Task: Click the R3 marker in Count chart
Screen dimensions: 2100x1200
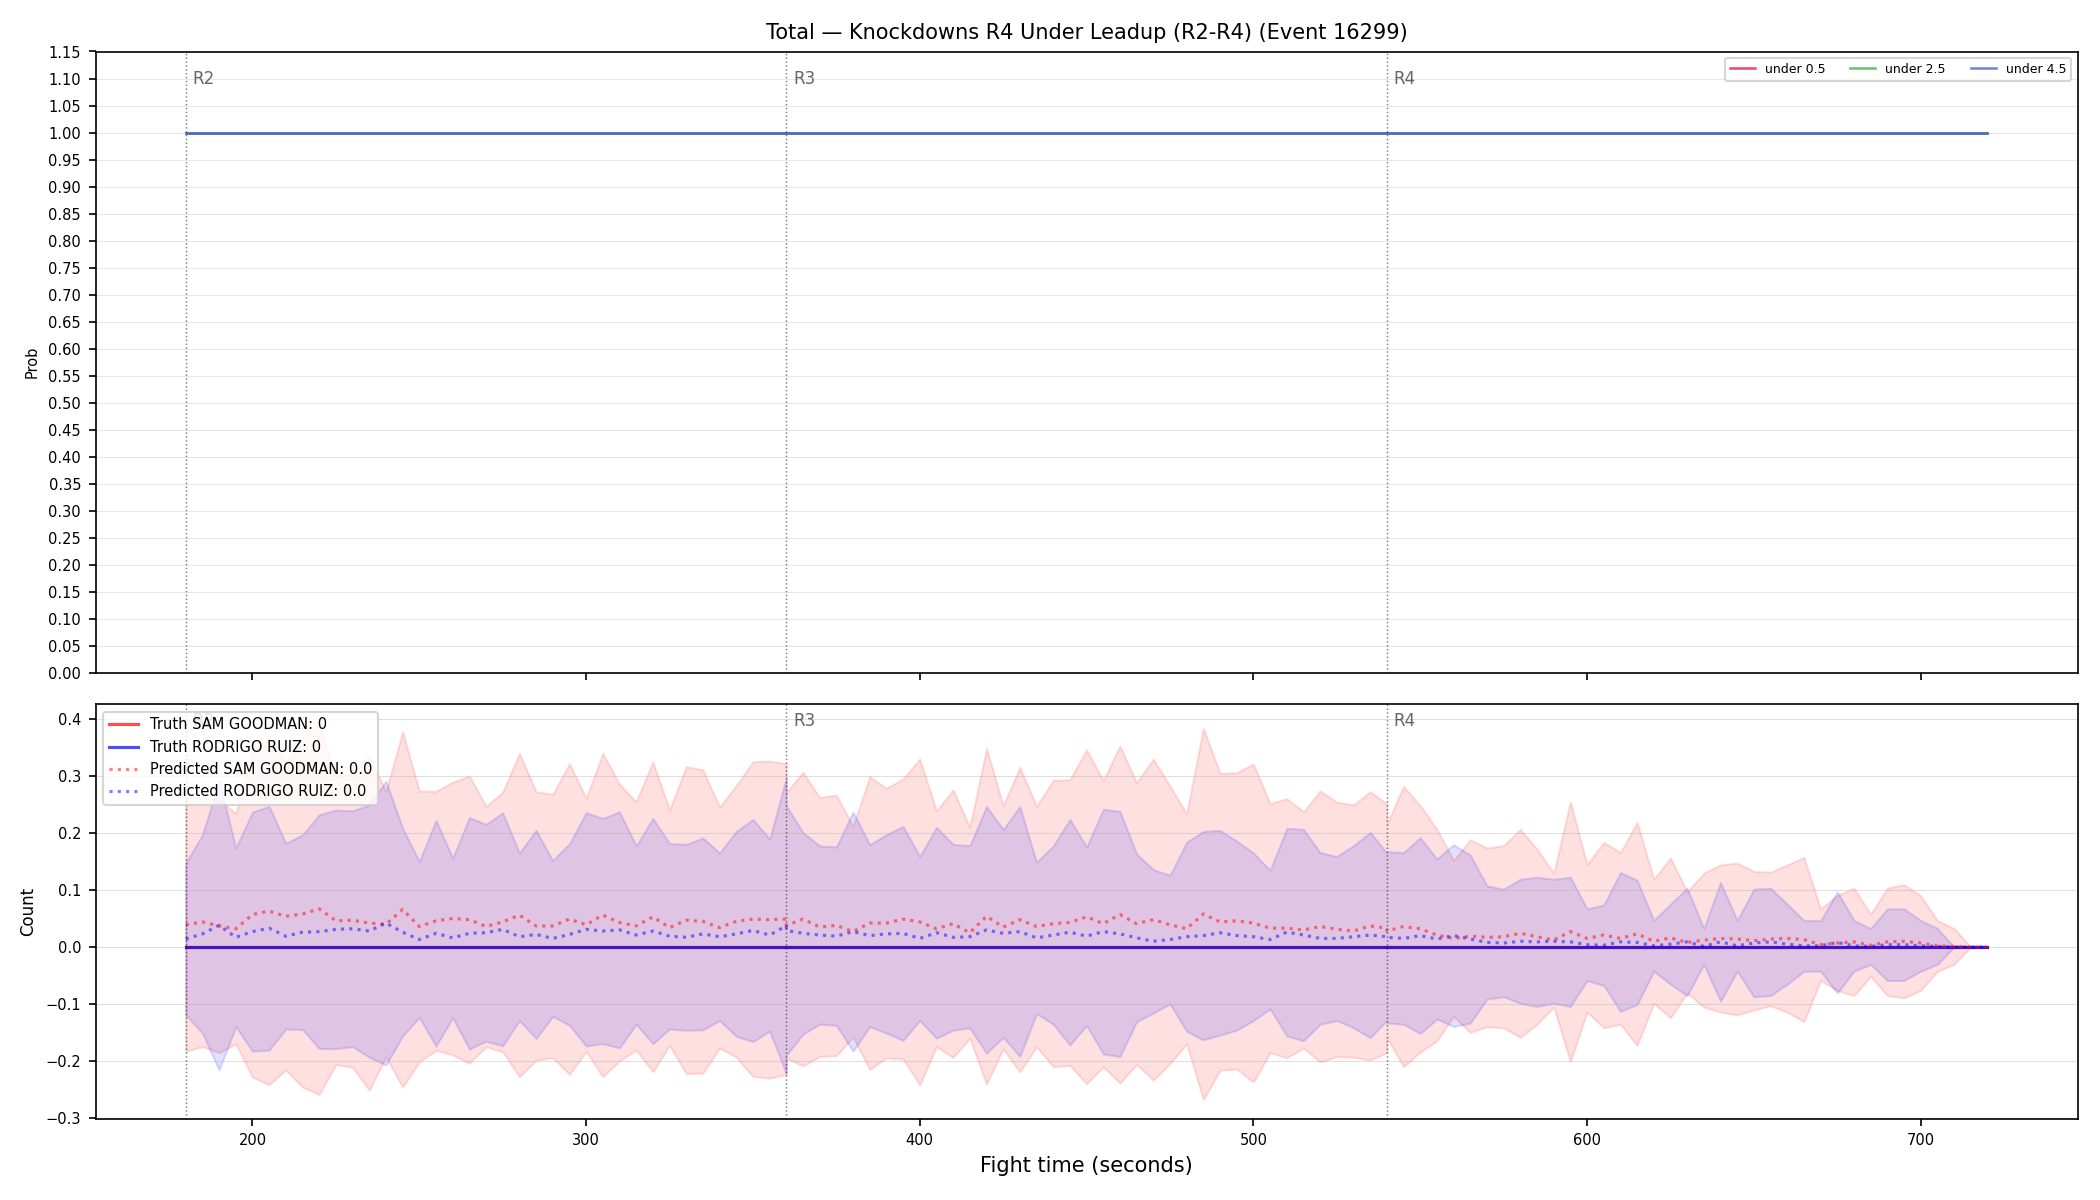Action: 804,720
